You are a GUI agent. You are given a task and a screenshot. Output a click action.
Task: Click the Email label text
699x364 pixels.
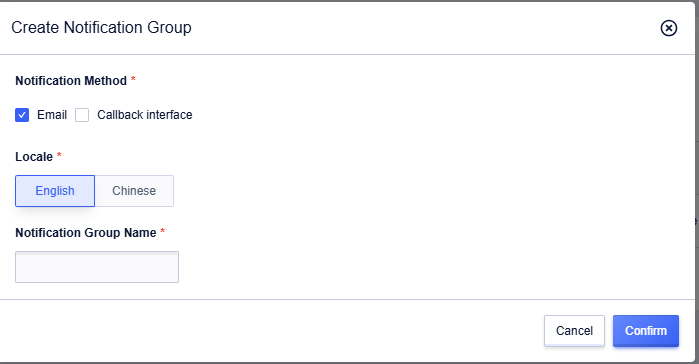52,115
